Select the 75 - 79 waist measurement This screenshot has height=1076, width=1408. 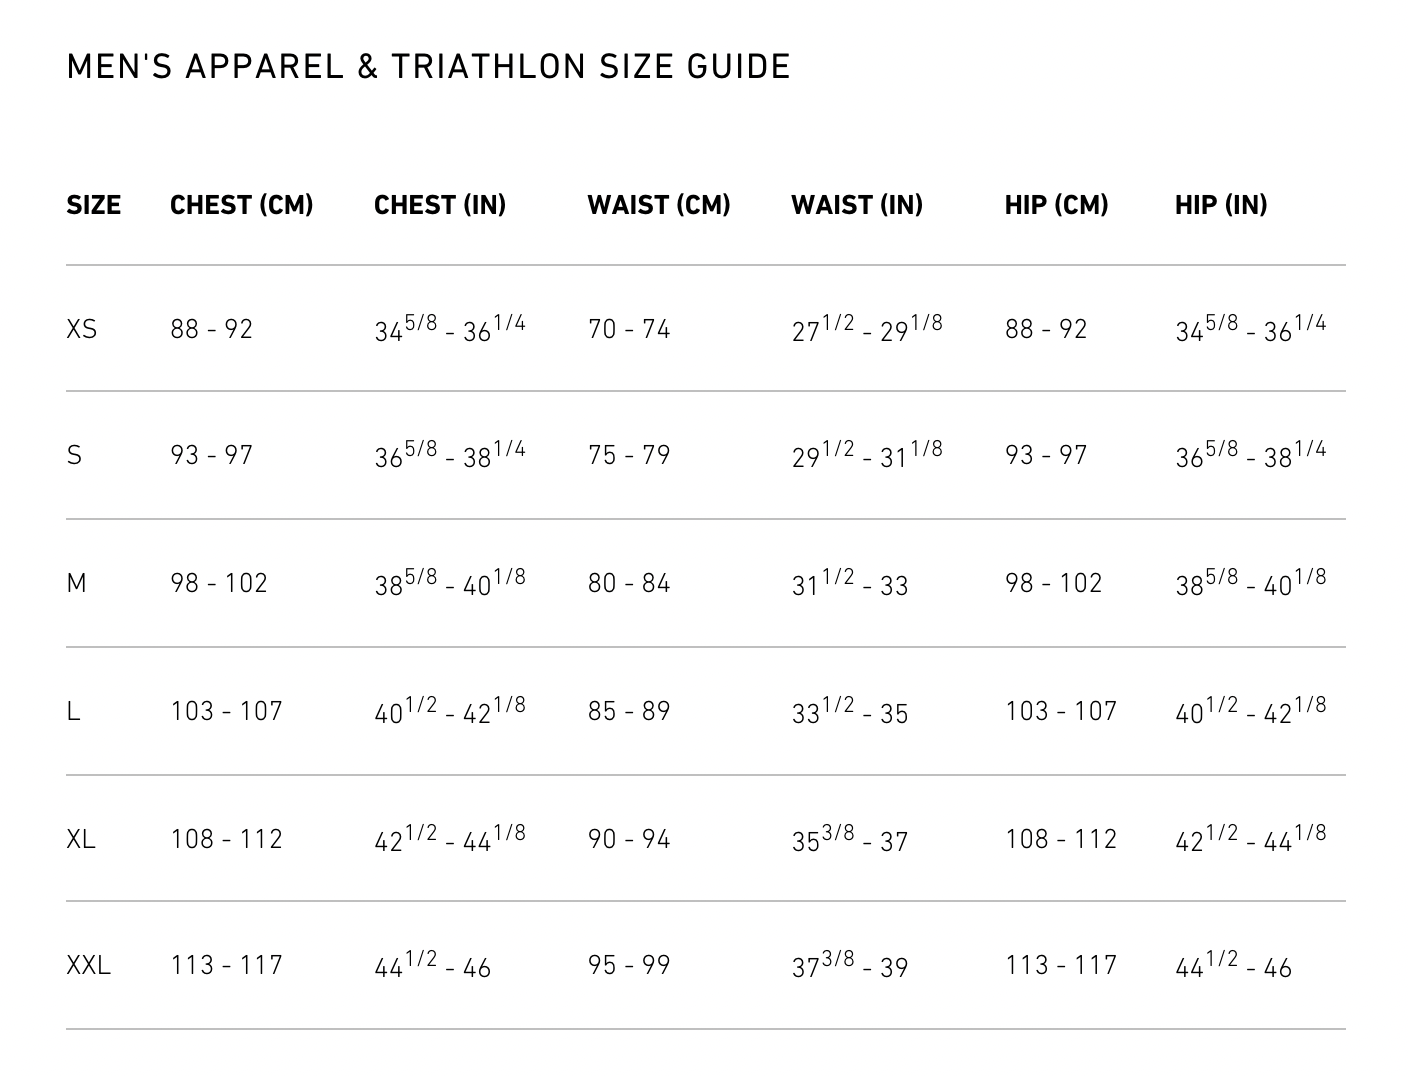click(629, 456)
